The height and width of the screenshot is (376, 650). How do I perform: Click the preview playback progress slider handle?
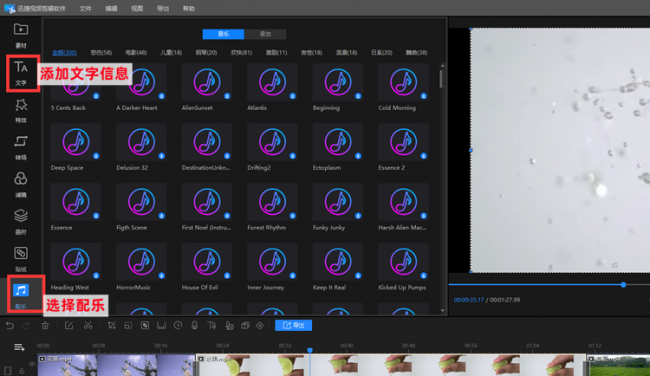(x=623, y=285)
